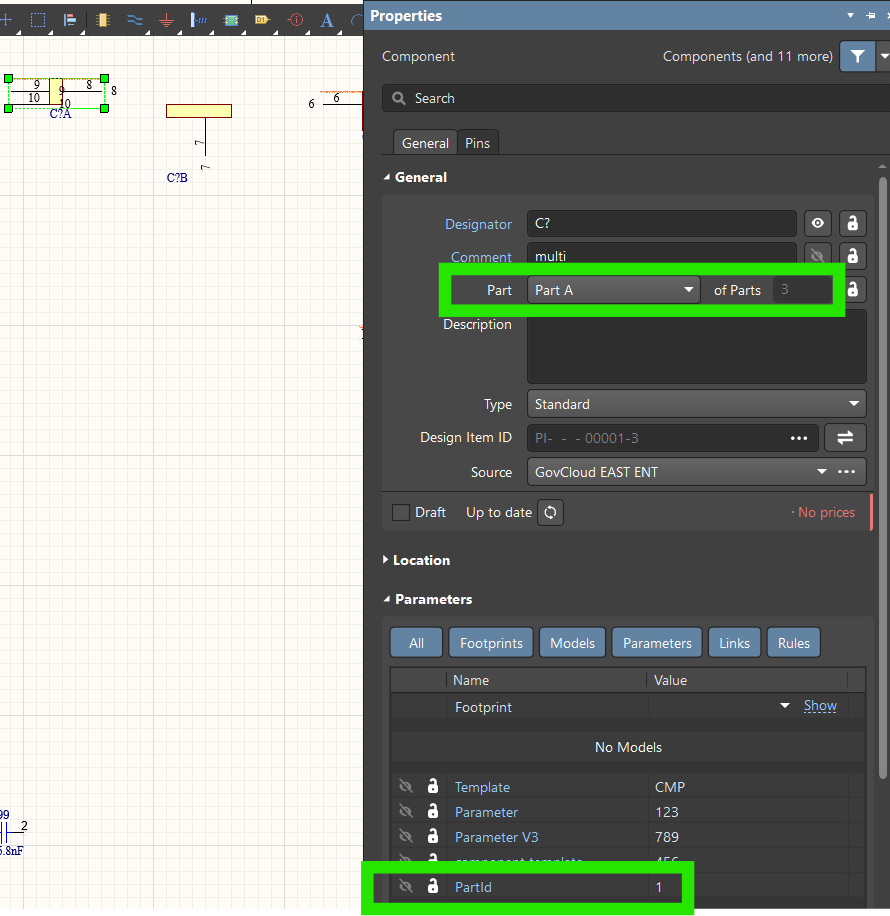Toggle Designator visibility eye icon
The image size is (890, 916).
click(x=818, y=223)
